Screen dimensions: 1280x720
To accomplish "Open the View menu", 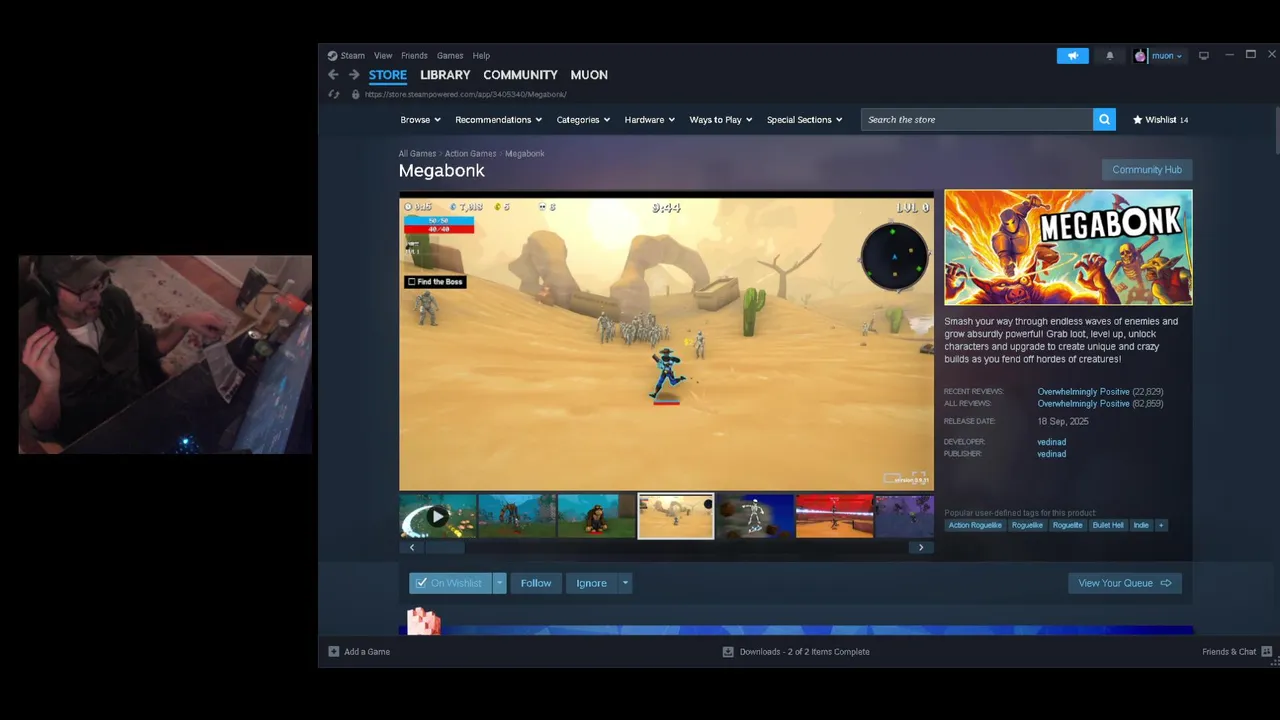I will click(383, 56).
